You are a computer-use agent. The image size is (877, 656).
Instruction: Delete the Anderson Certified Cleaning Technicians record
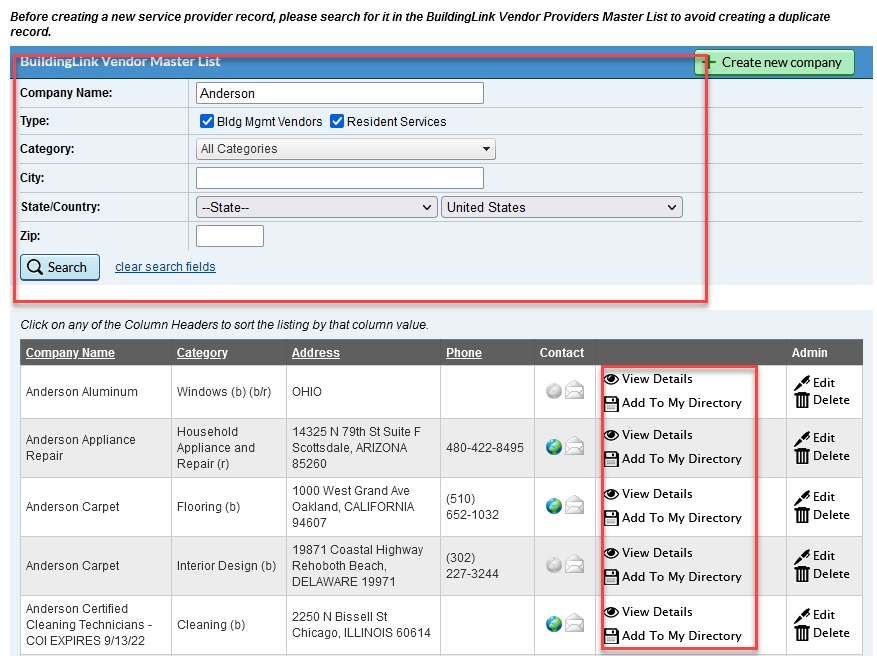click(x=822, y=633)
